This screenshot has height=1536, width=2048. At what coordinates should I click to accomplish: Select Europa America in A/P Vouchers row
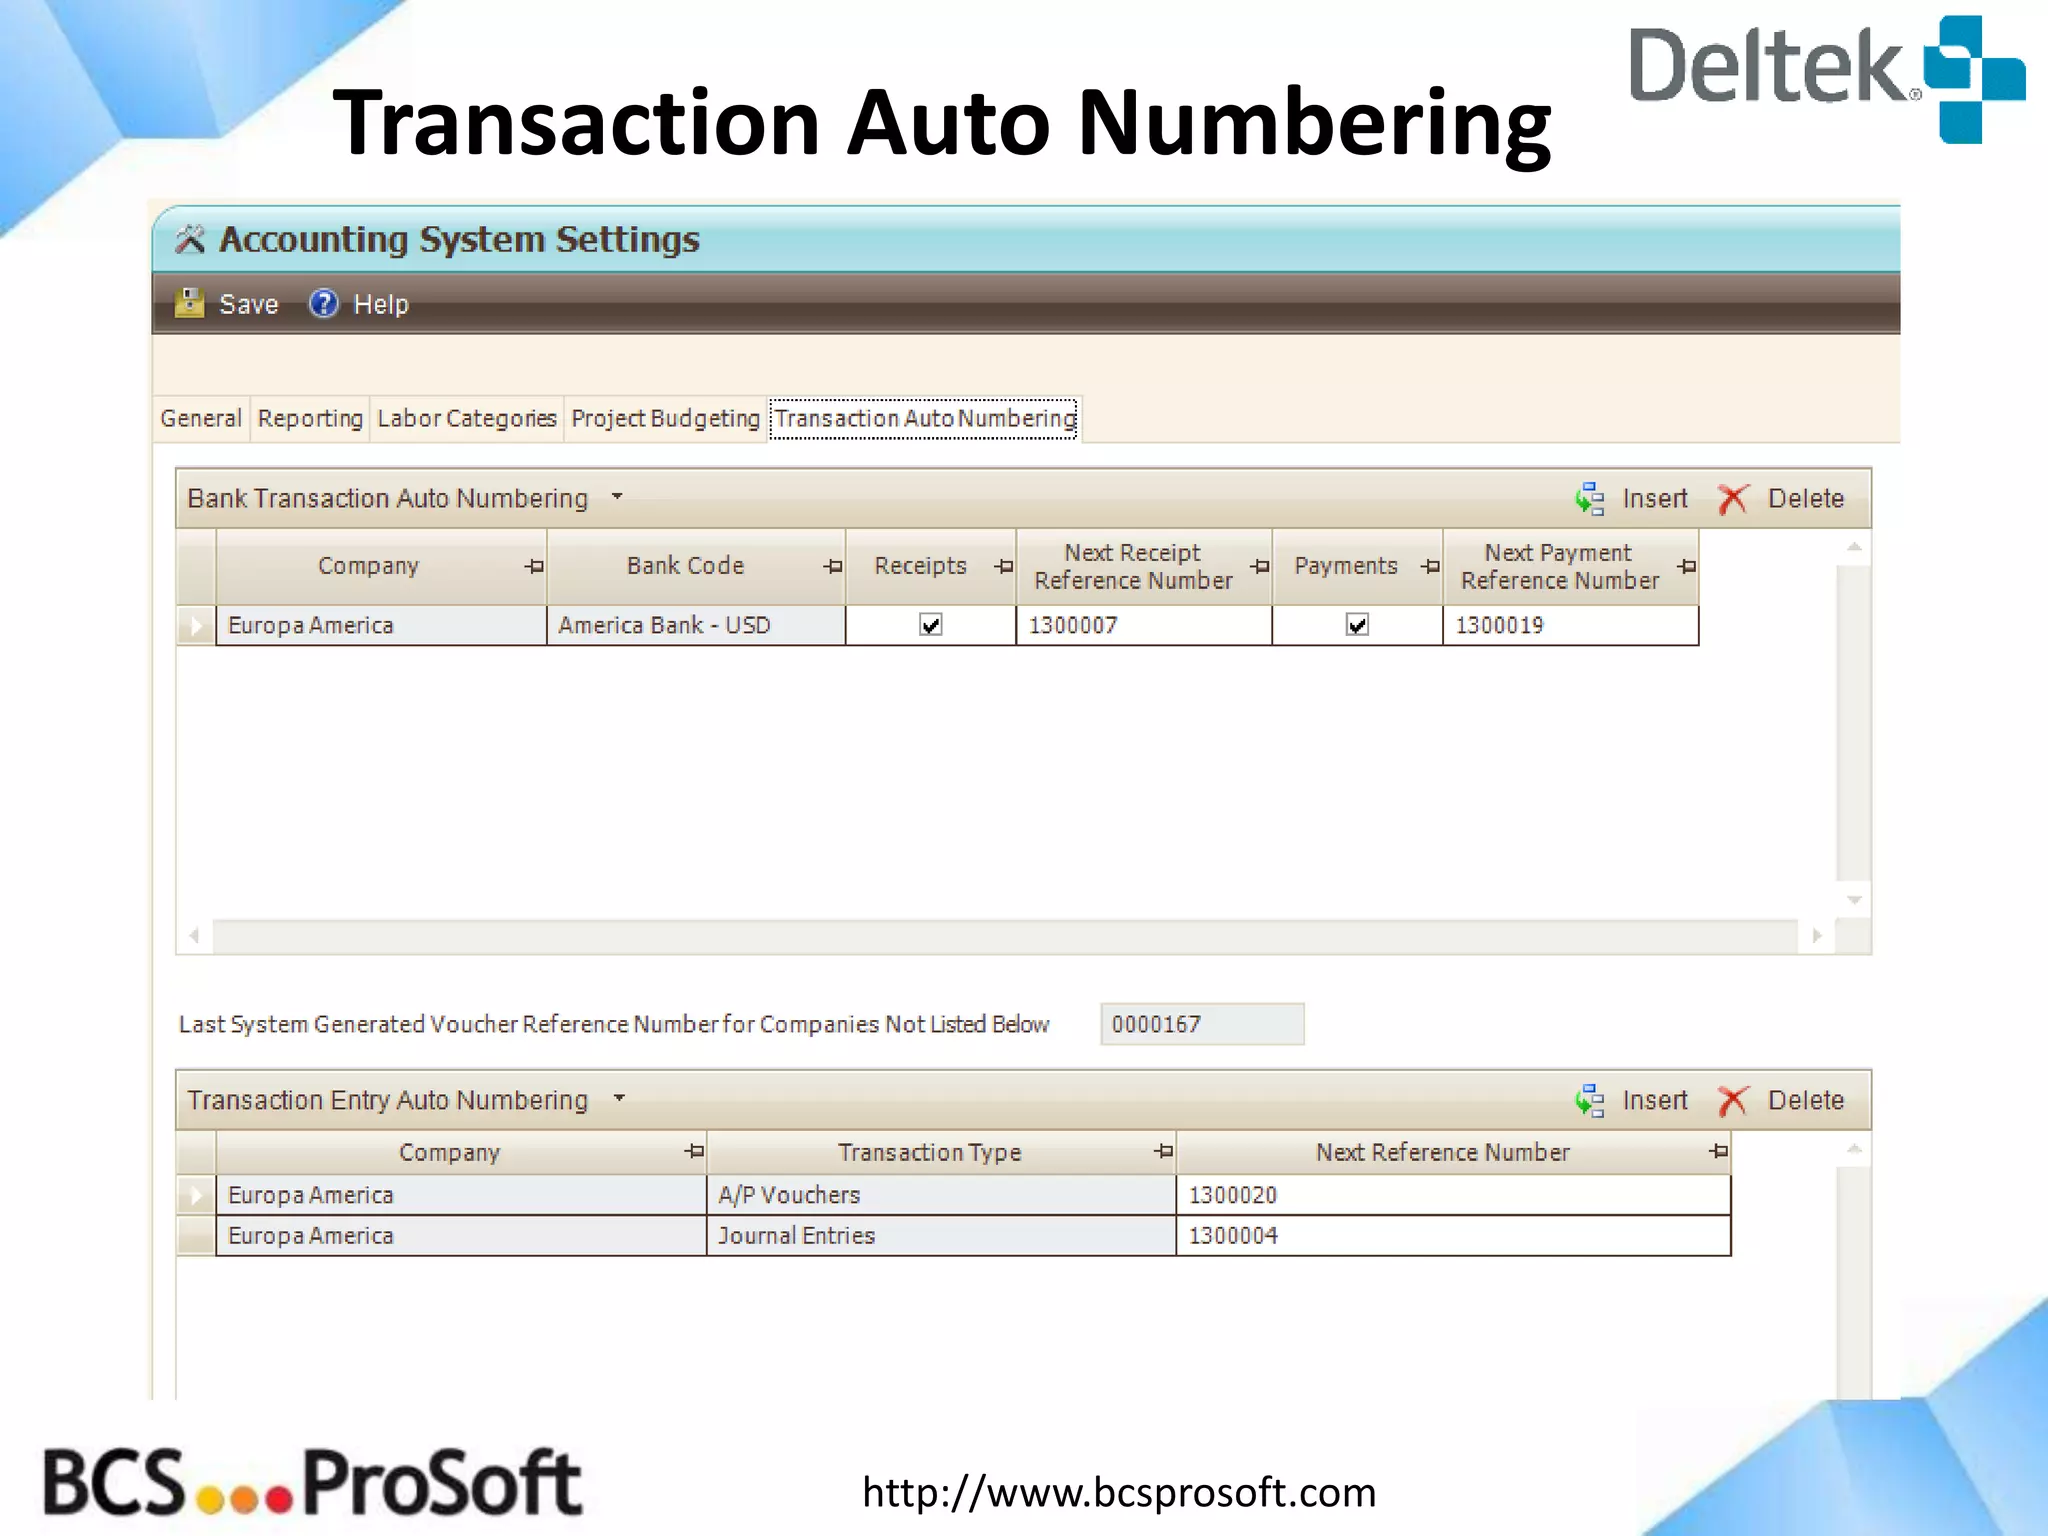pos(461,1195)
